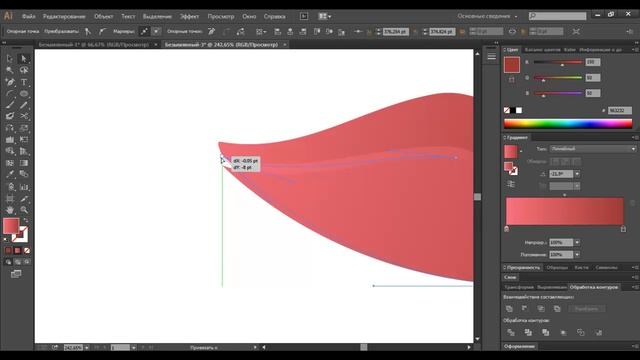
Task: Open Arrange Documents dropdown in menu bar
Action: [x=325, y=16]
